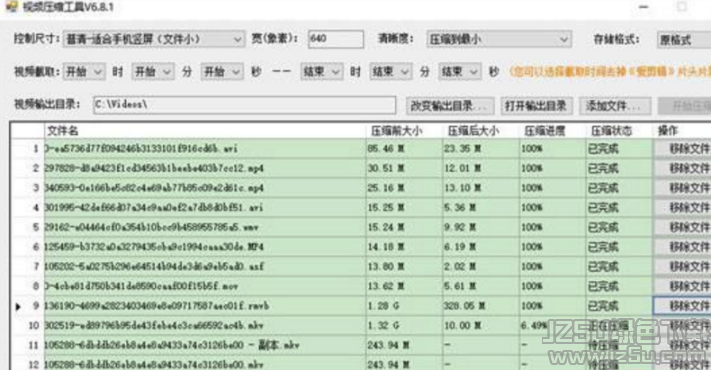Click the 压缩前大小 column header
Screen dimensions: 712x370
pyautogui.click(x=404, y=131)
